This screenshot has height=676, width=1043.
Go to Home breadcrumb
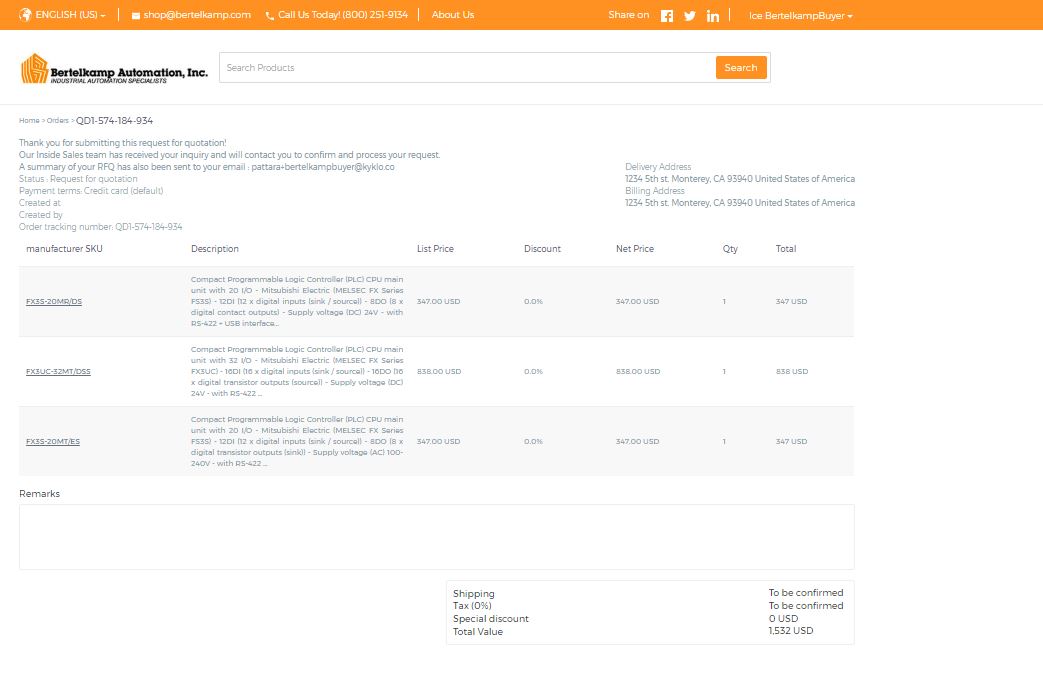coord(29,120)
